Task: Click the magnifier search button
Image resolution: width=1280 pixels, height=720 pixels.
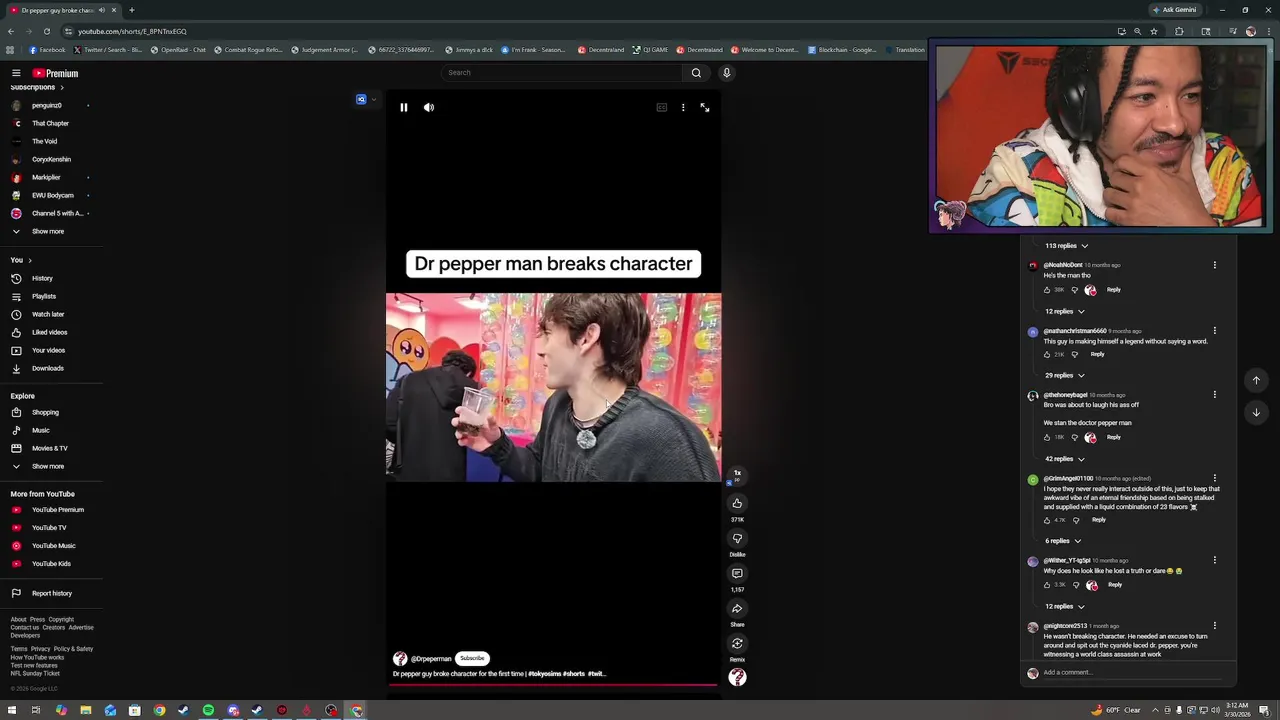Action: [696, 72]
